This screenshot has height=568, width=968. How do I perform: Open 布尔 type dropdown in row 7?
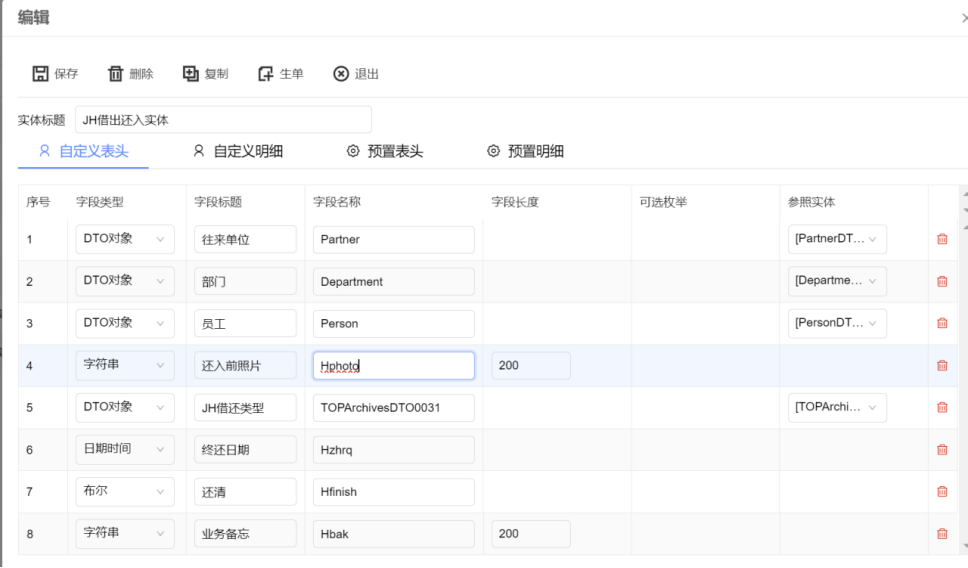(125, 491)
